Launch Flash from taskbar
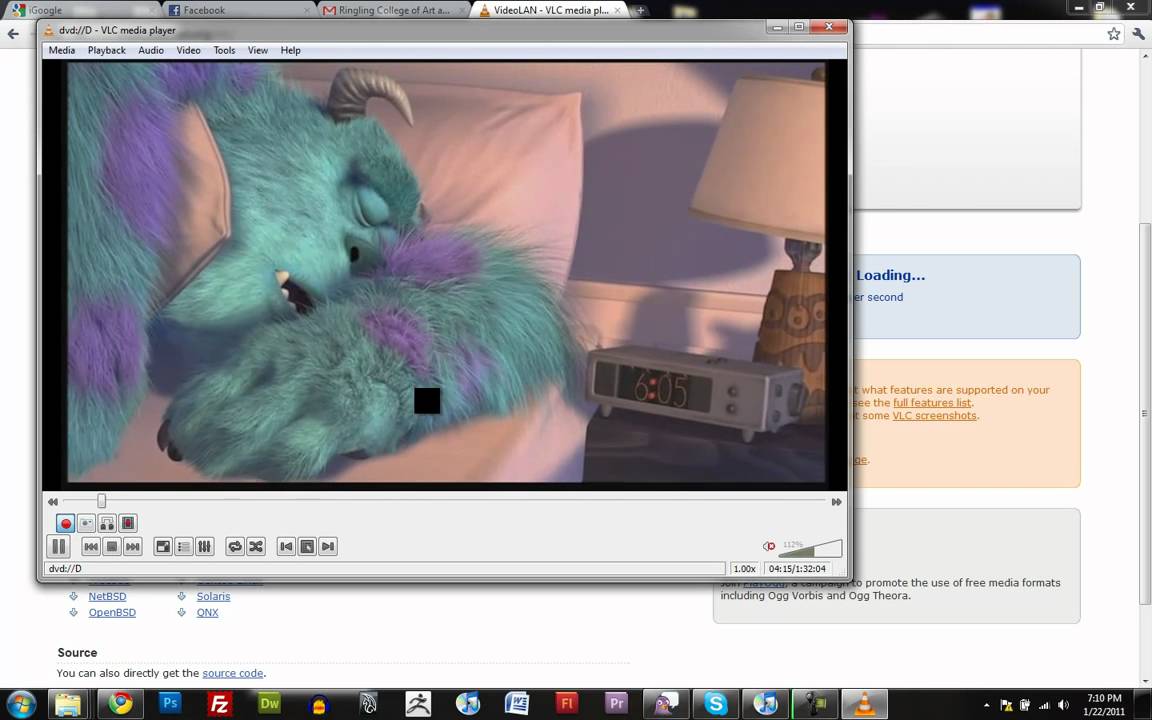The height and width of the screenshot is (720, 1152). pos(566,704)
